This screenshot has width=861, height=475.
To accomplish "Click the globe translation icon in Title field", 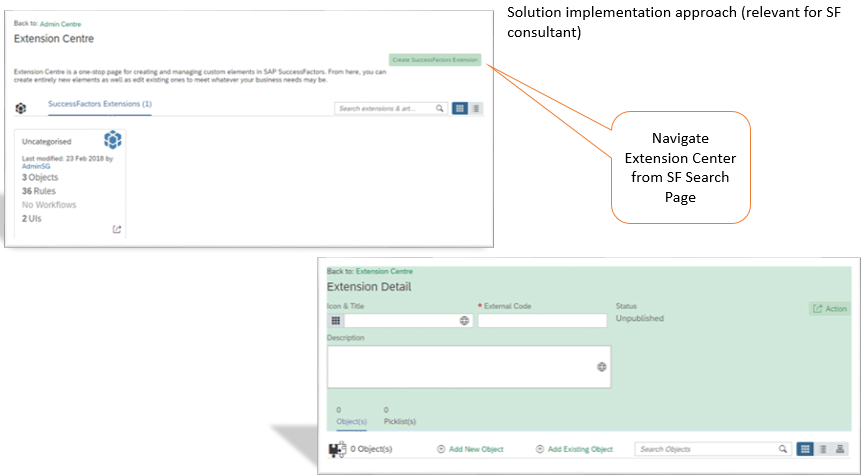I will (465, 321).
